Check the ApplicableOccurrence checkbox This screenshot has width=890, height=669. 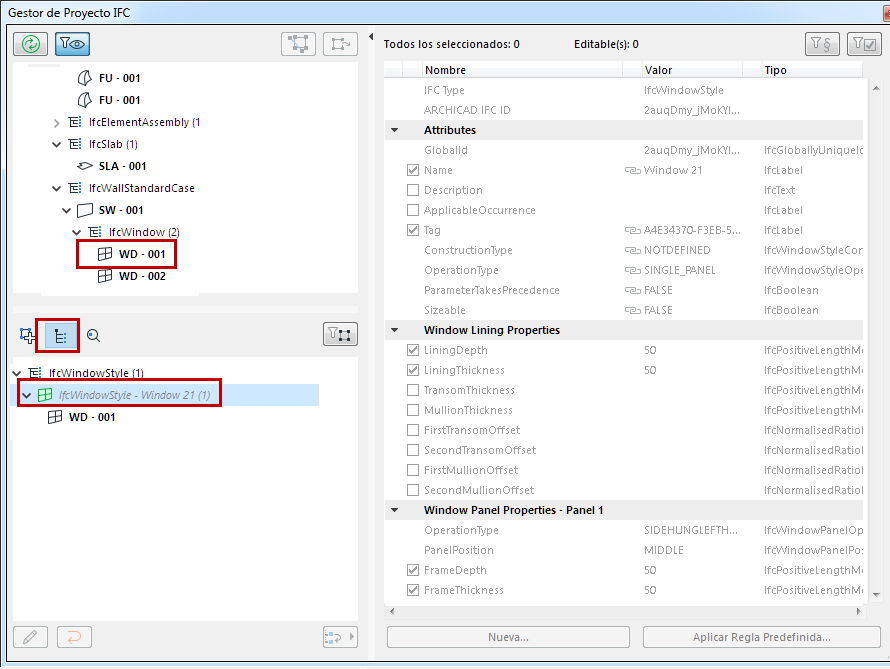413,210
